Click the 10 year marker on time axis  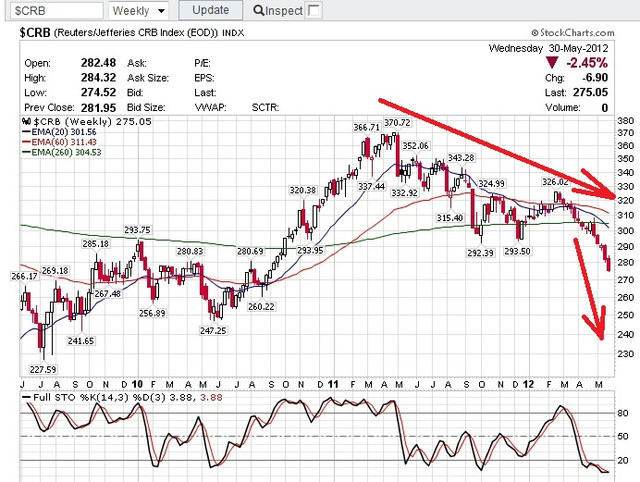point(138,384)
